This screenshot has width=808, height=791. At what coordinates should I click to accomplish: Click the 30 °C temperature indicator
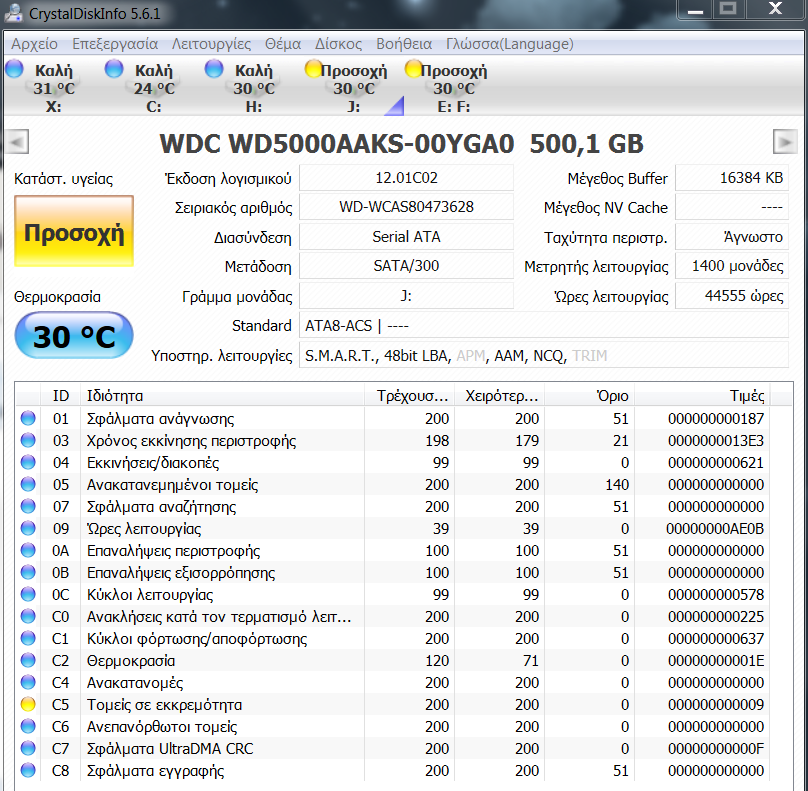[x=74, y=335]
